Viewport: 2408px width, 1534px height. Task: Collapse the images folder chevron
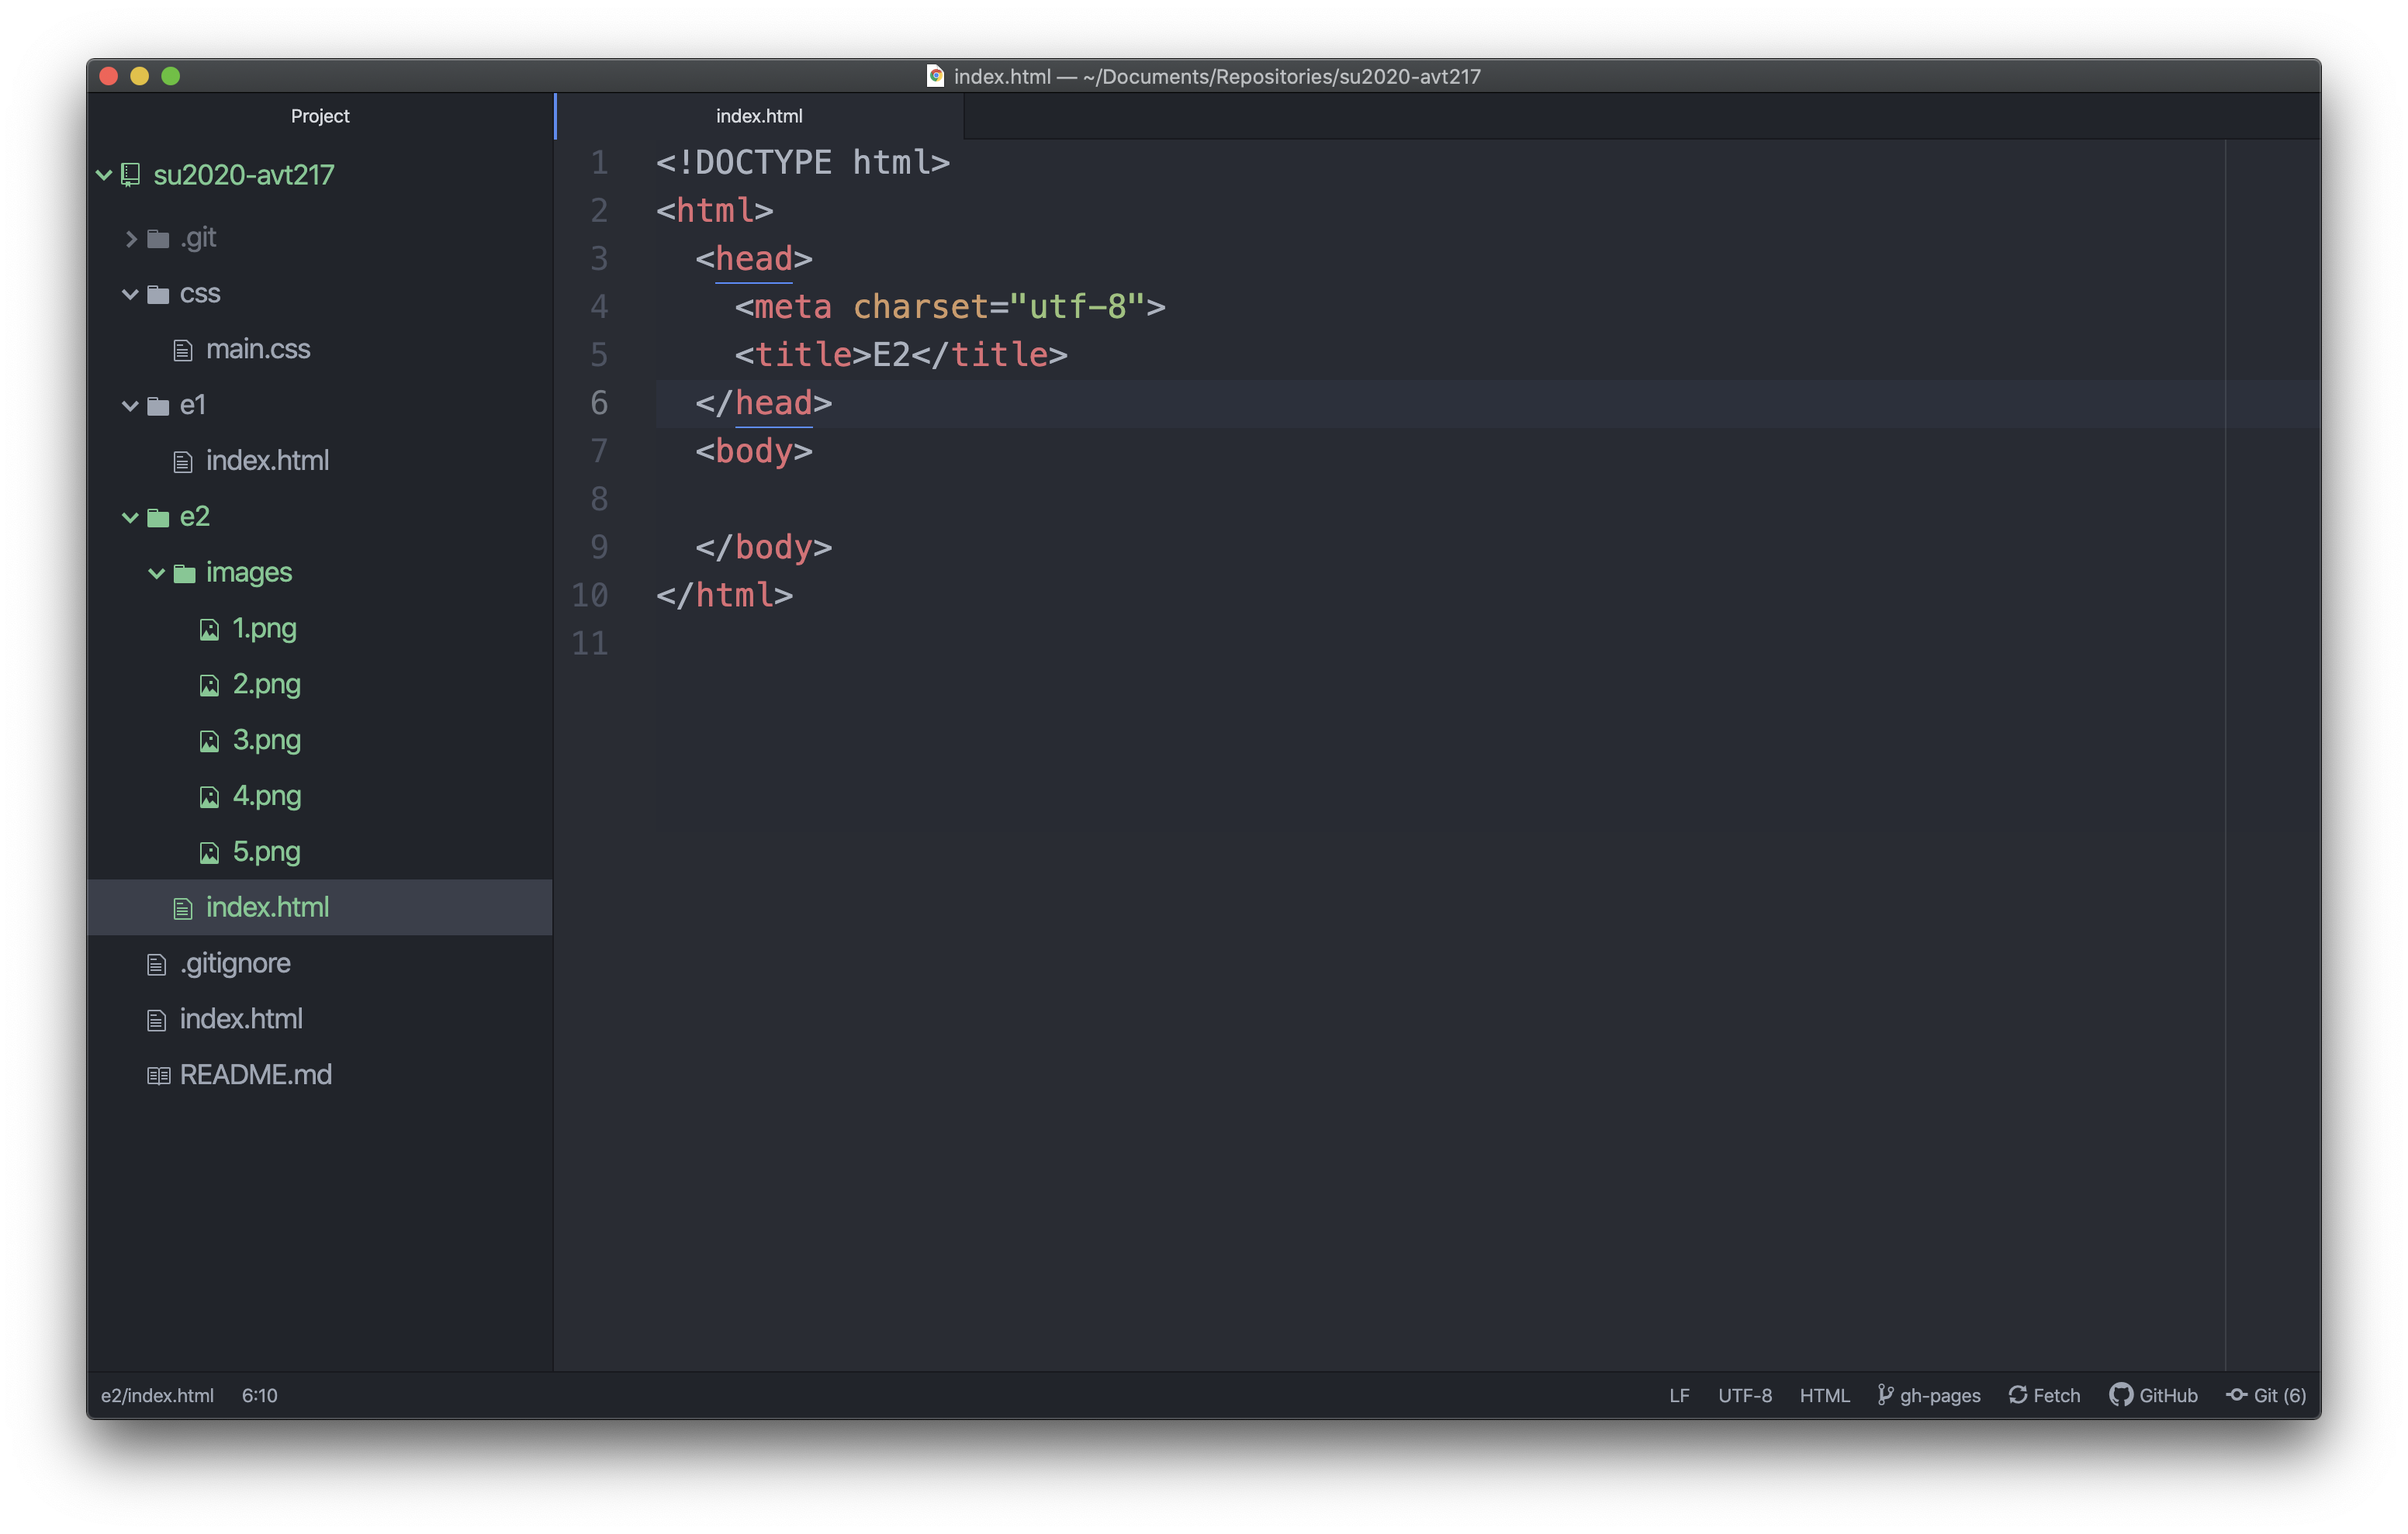[156, 573]
